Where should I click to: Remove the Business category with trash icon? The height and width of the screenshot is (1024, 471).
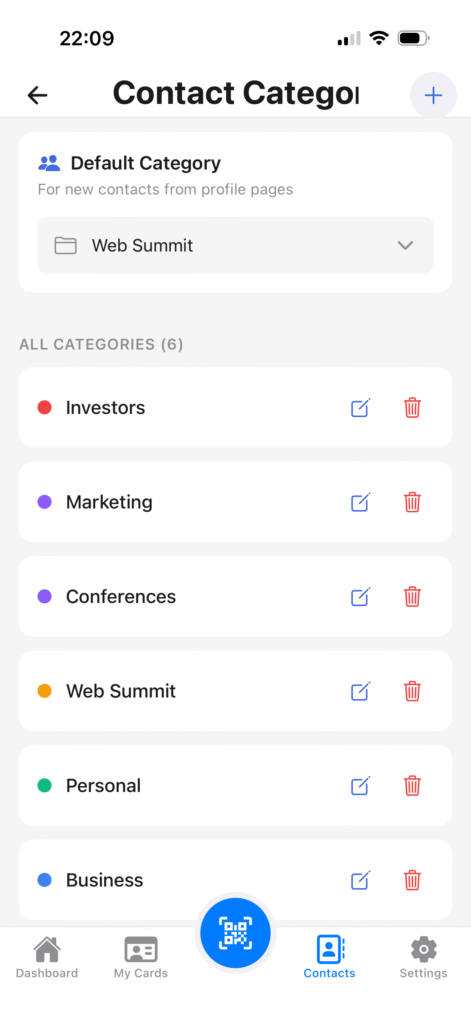pyautogui.click(x=412, y=880)
